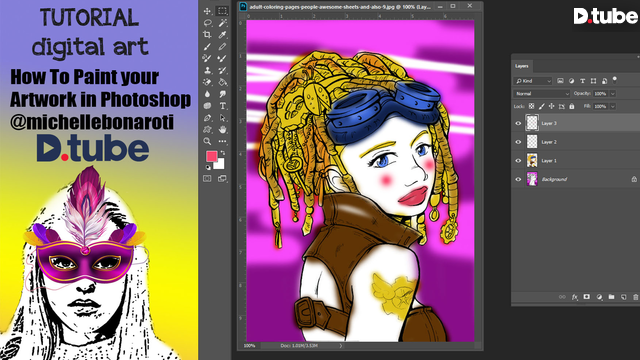
Task: Hide Layer 1 with its eye icon
Action: (x=518, y=161)
